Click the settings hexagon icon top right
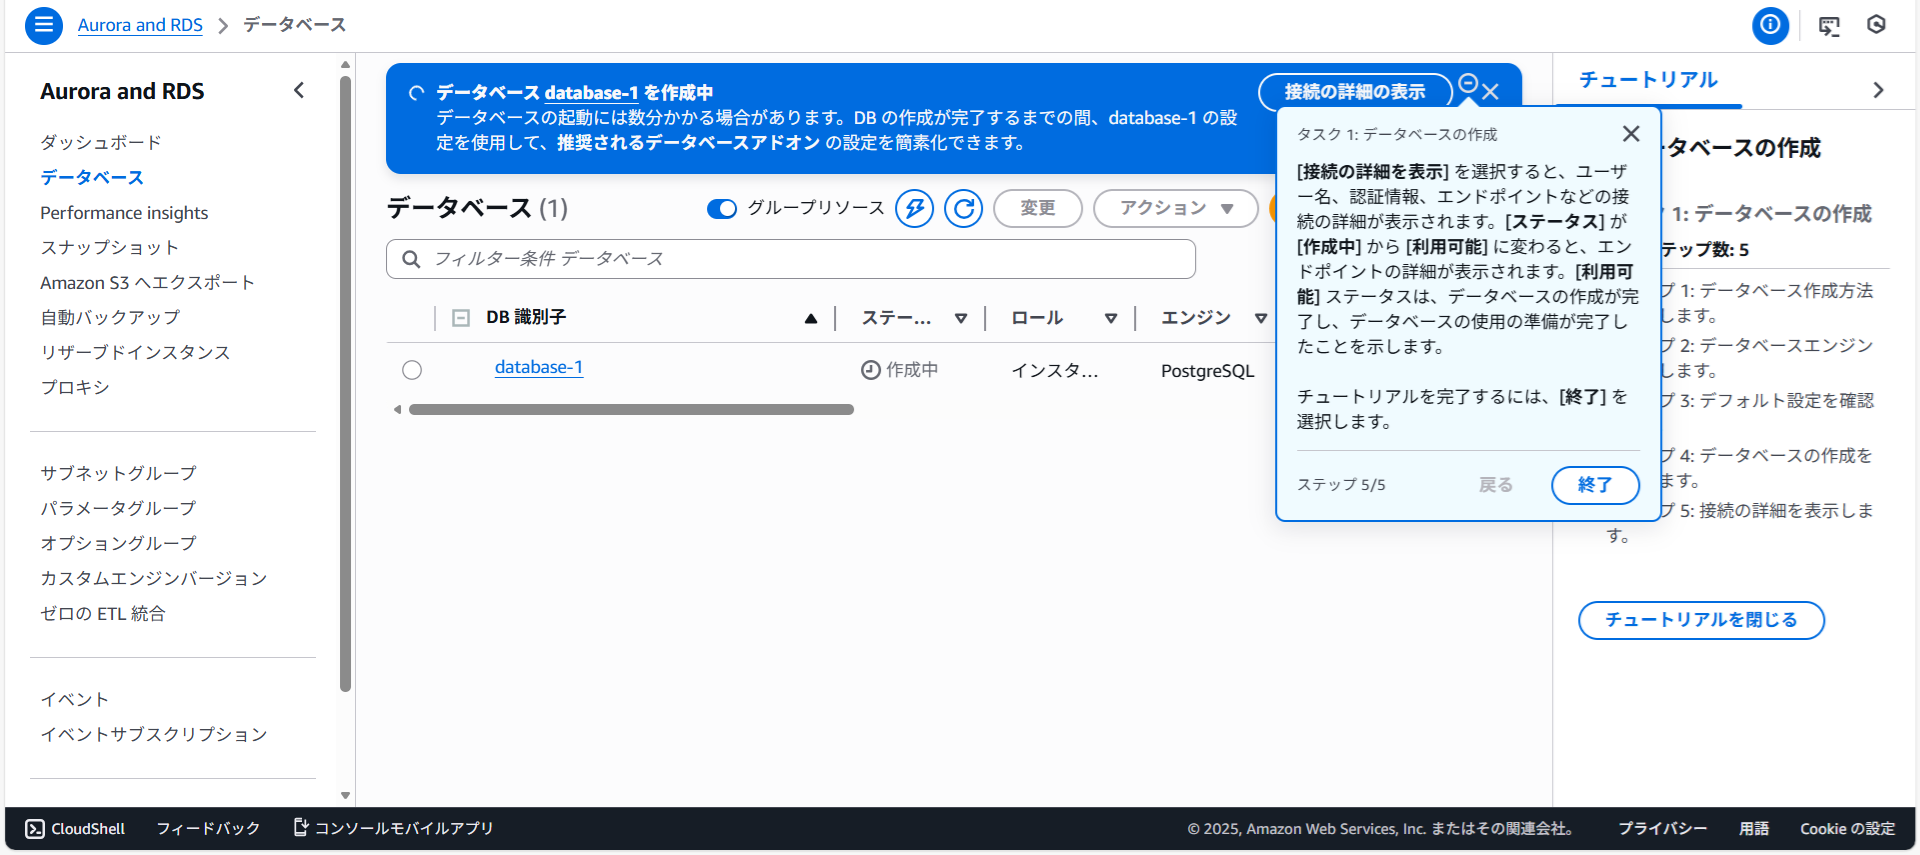This screenshot has height=855, width=1920. click(1876, 25)
